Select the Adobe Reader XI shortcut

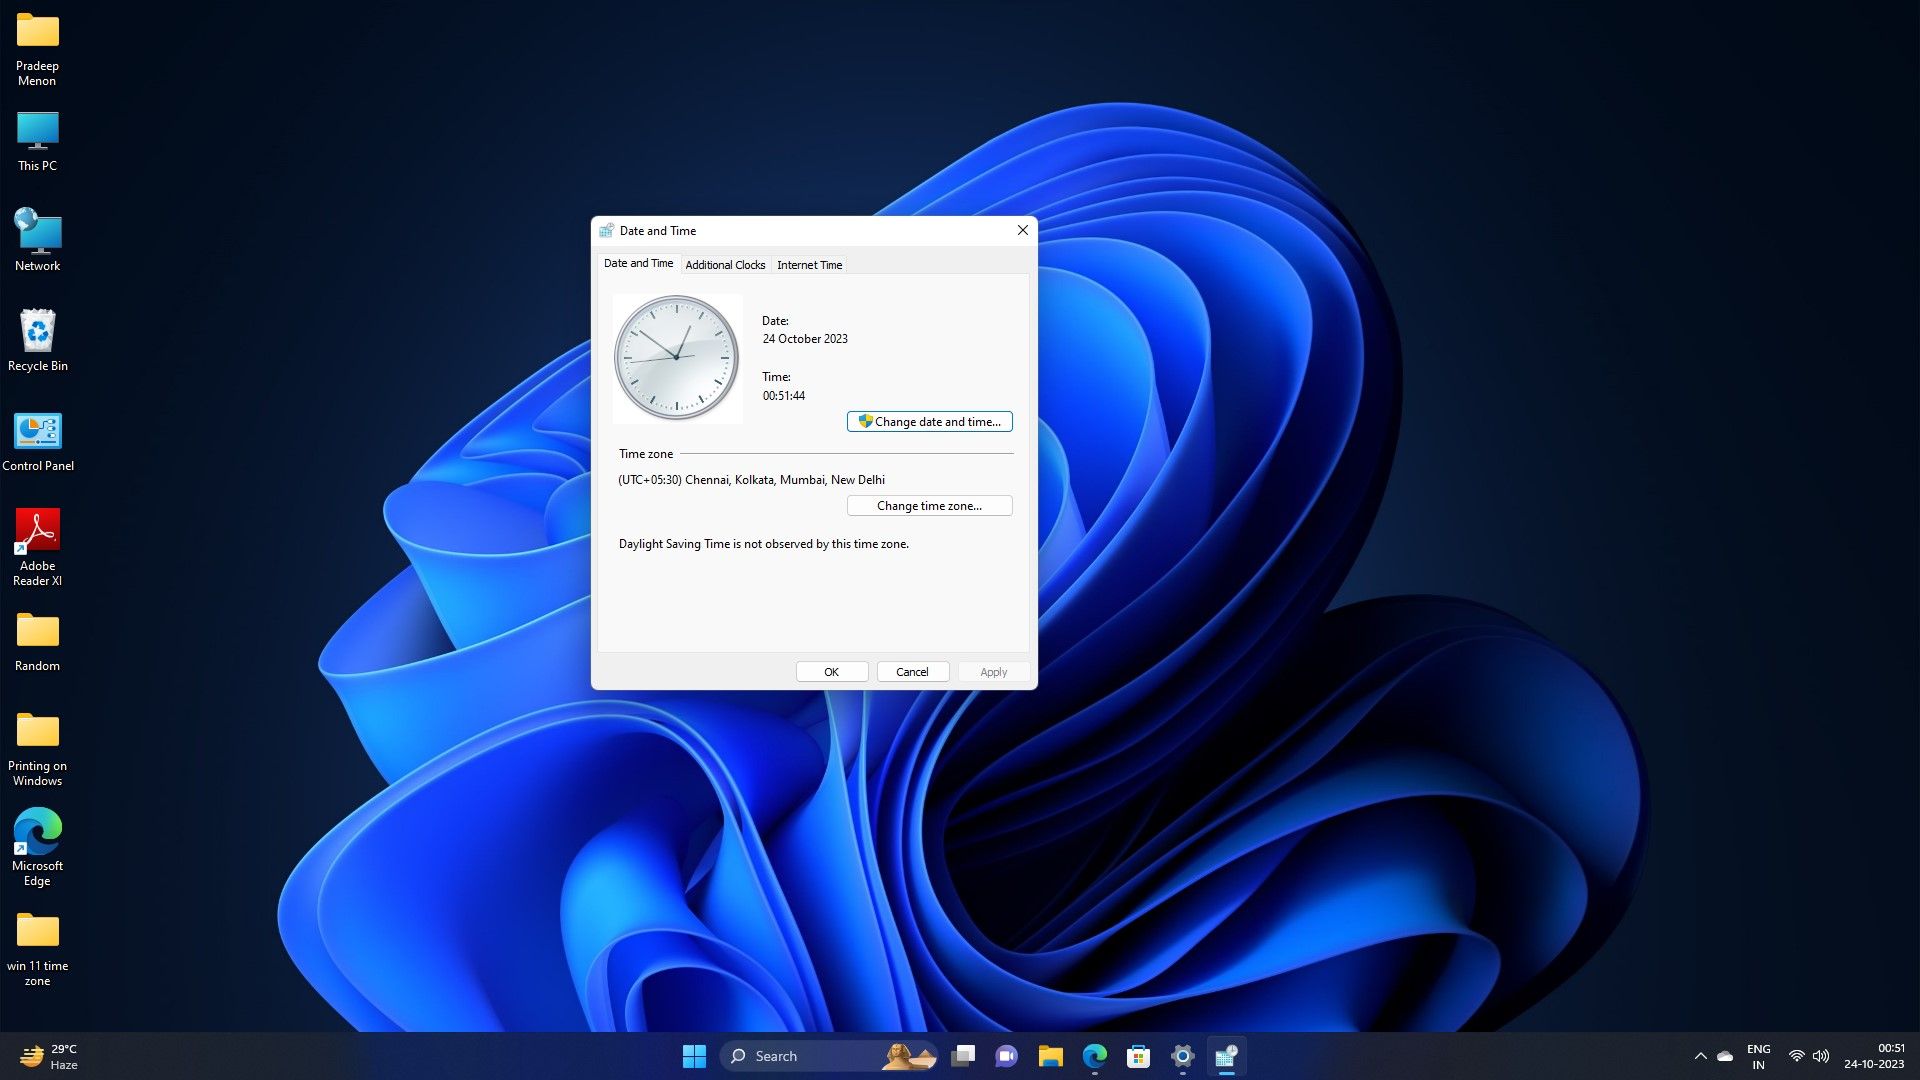click(37, 547)
